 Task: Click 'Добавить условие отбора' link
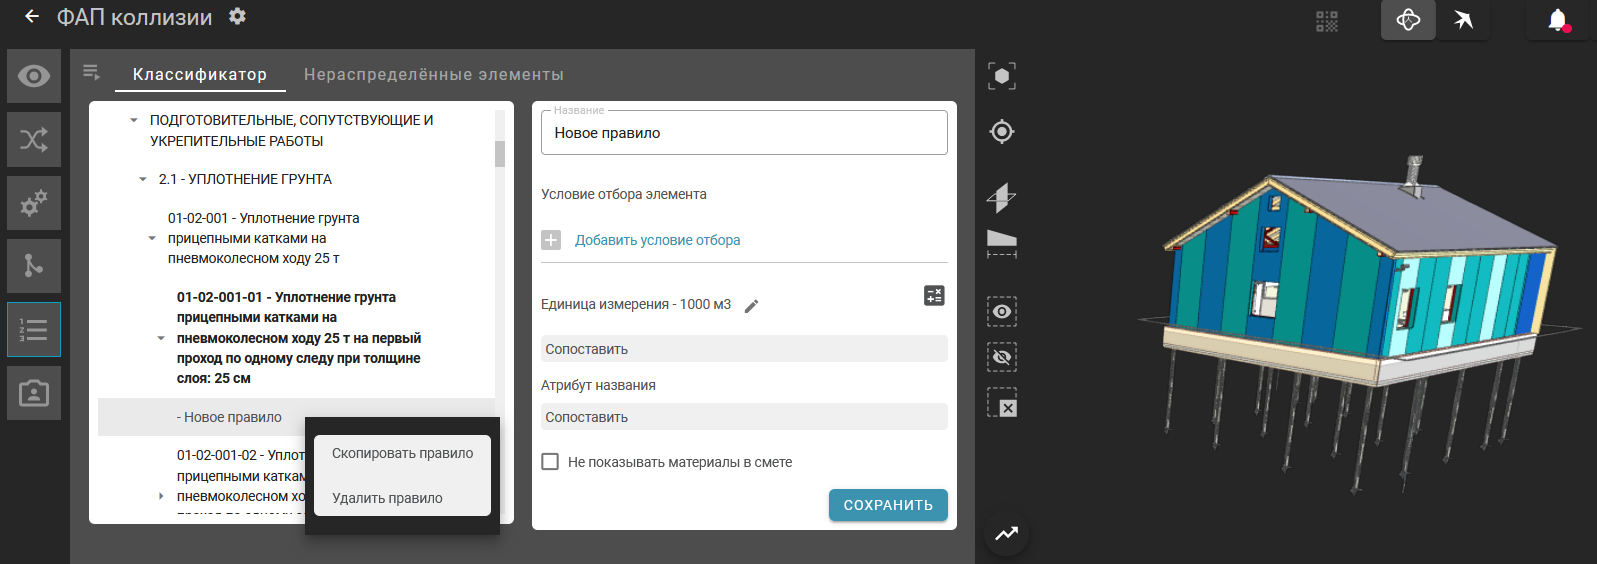(x=657, y=240)
